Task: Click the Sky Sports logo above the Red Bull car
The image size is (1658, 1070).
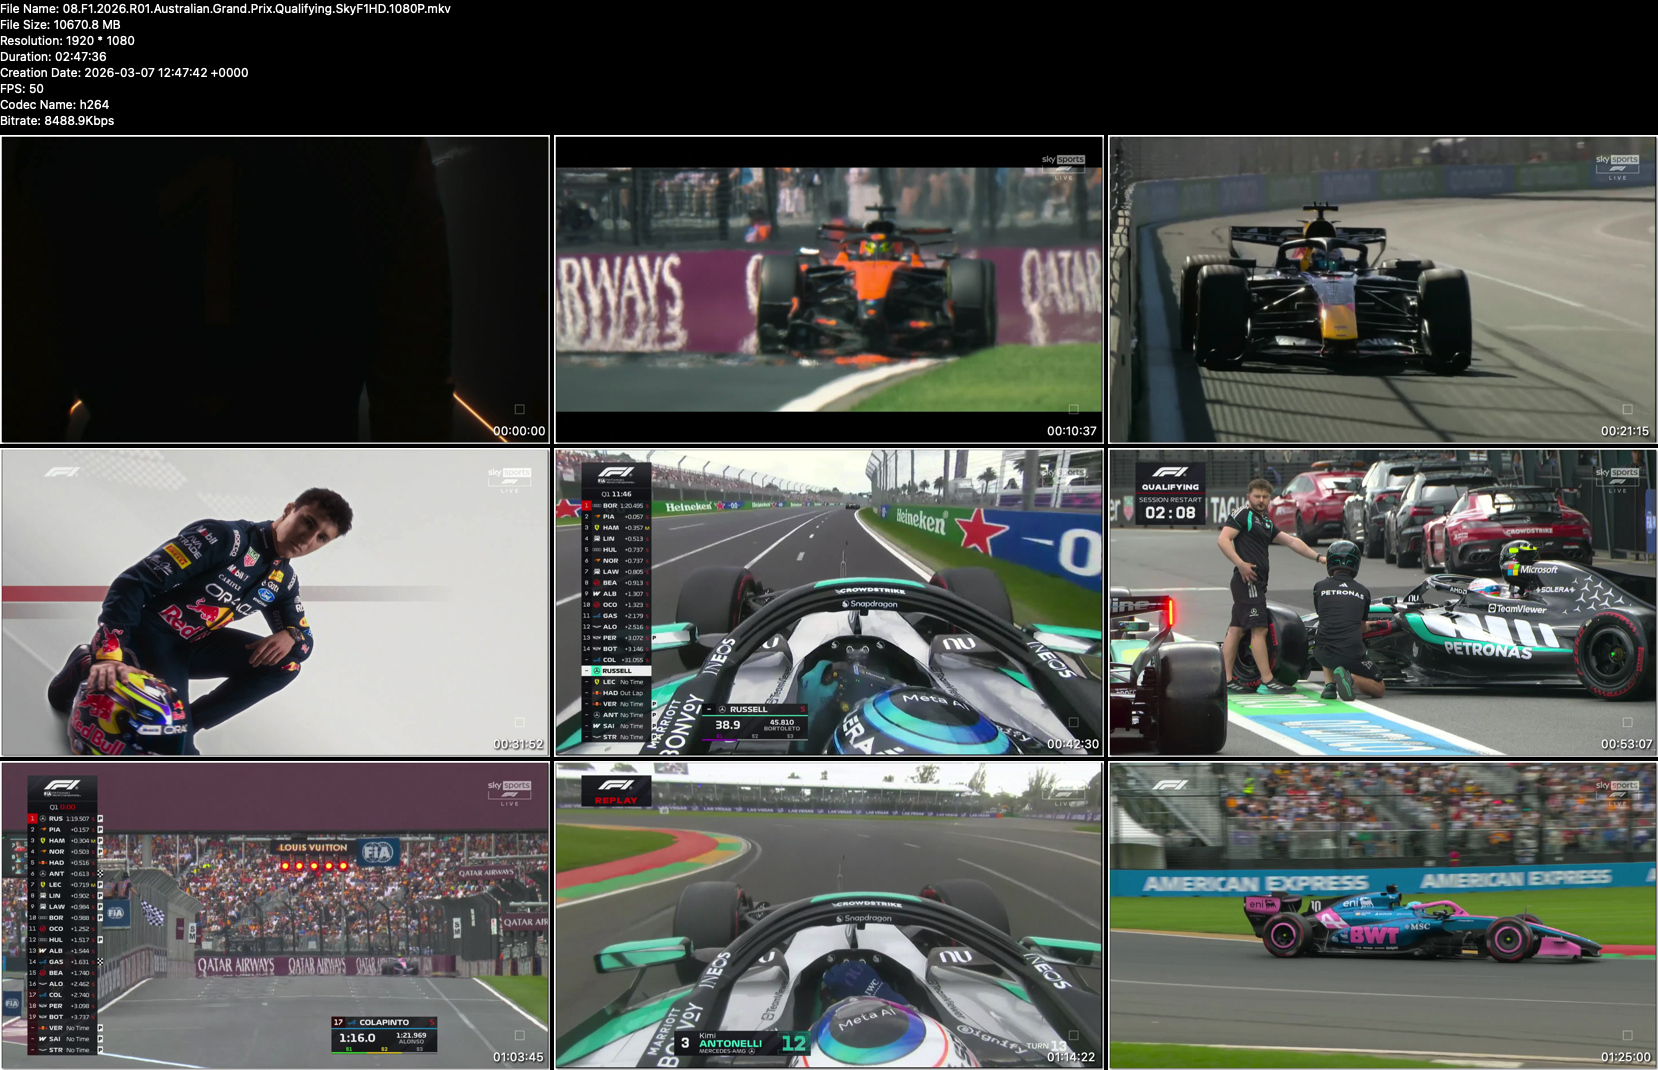Action: [x=1616, y=160]
